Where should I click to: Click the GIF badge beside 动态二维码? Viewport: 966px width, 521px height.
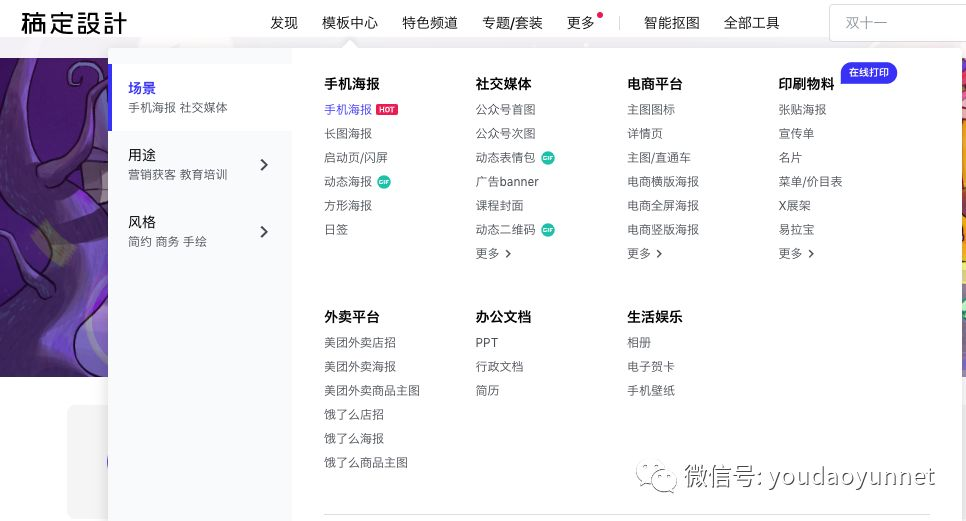click(x=548, y=230)
